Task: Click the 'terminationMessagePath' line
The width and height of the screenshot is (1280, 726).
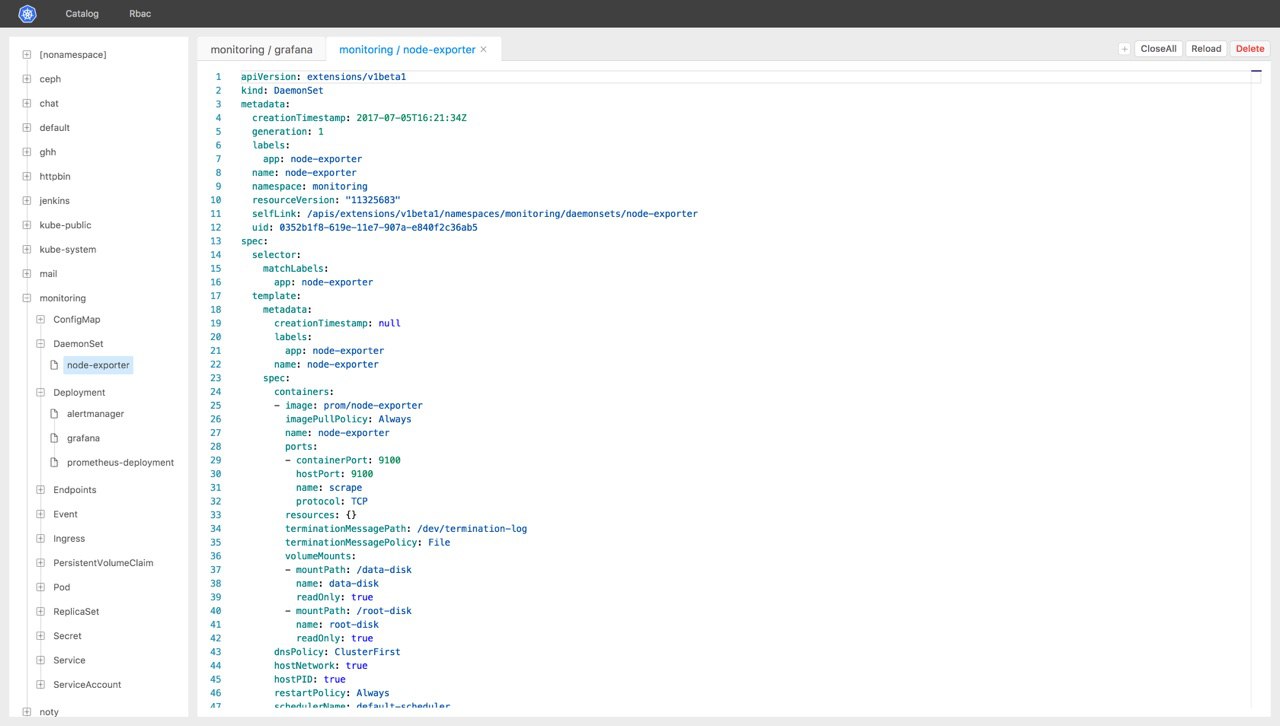Action: 406,529
